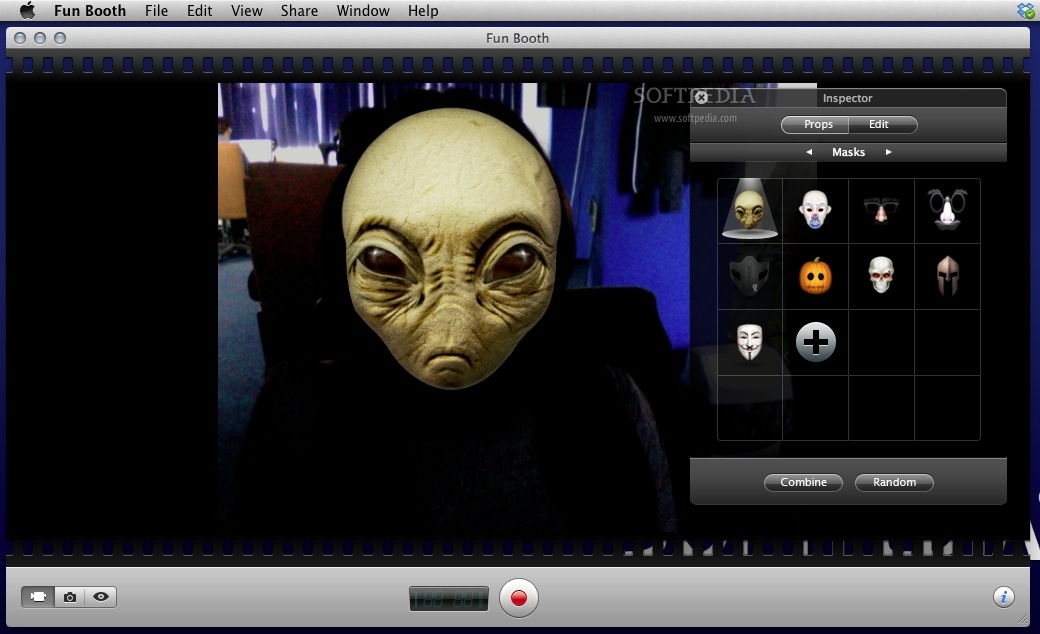
Task: Toggle the eye preview mode
Action: pyautogui.click(x=101, y=597)
